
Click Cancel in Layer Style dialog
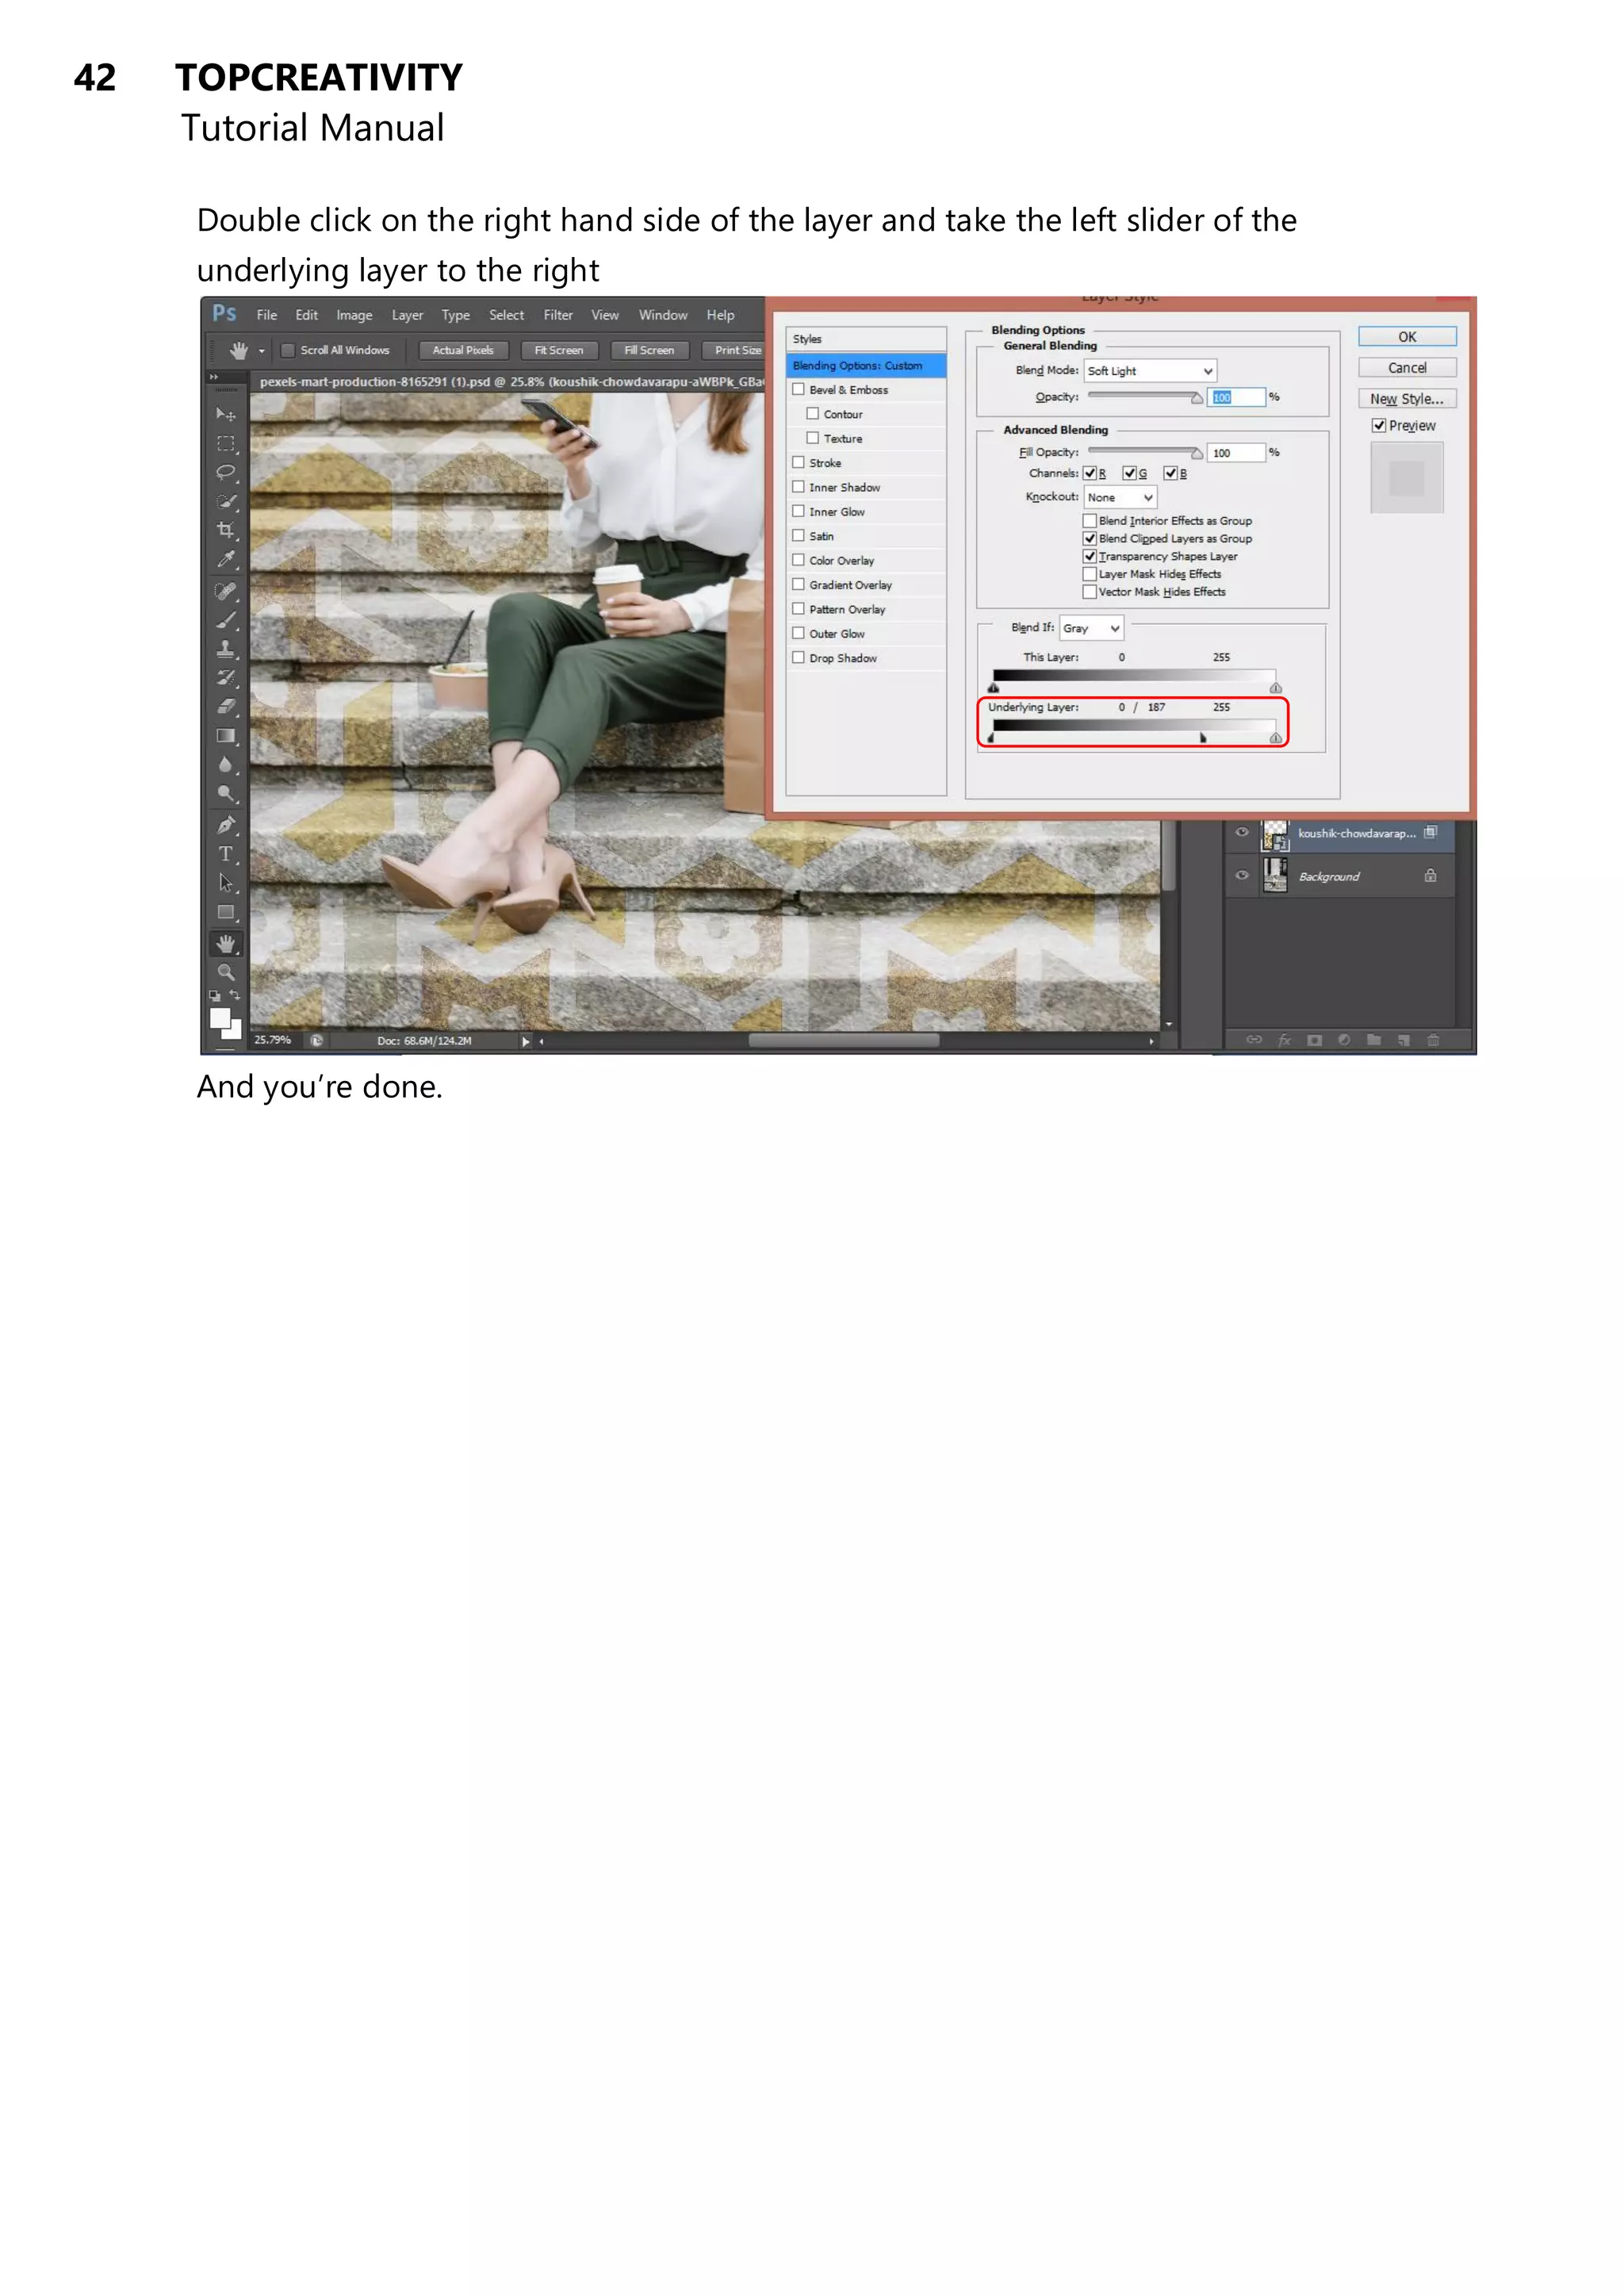pos(1407,368)
